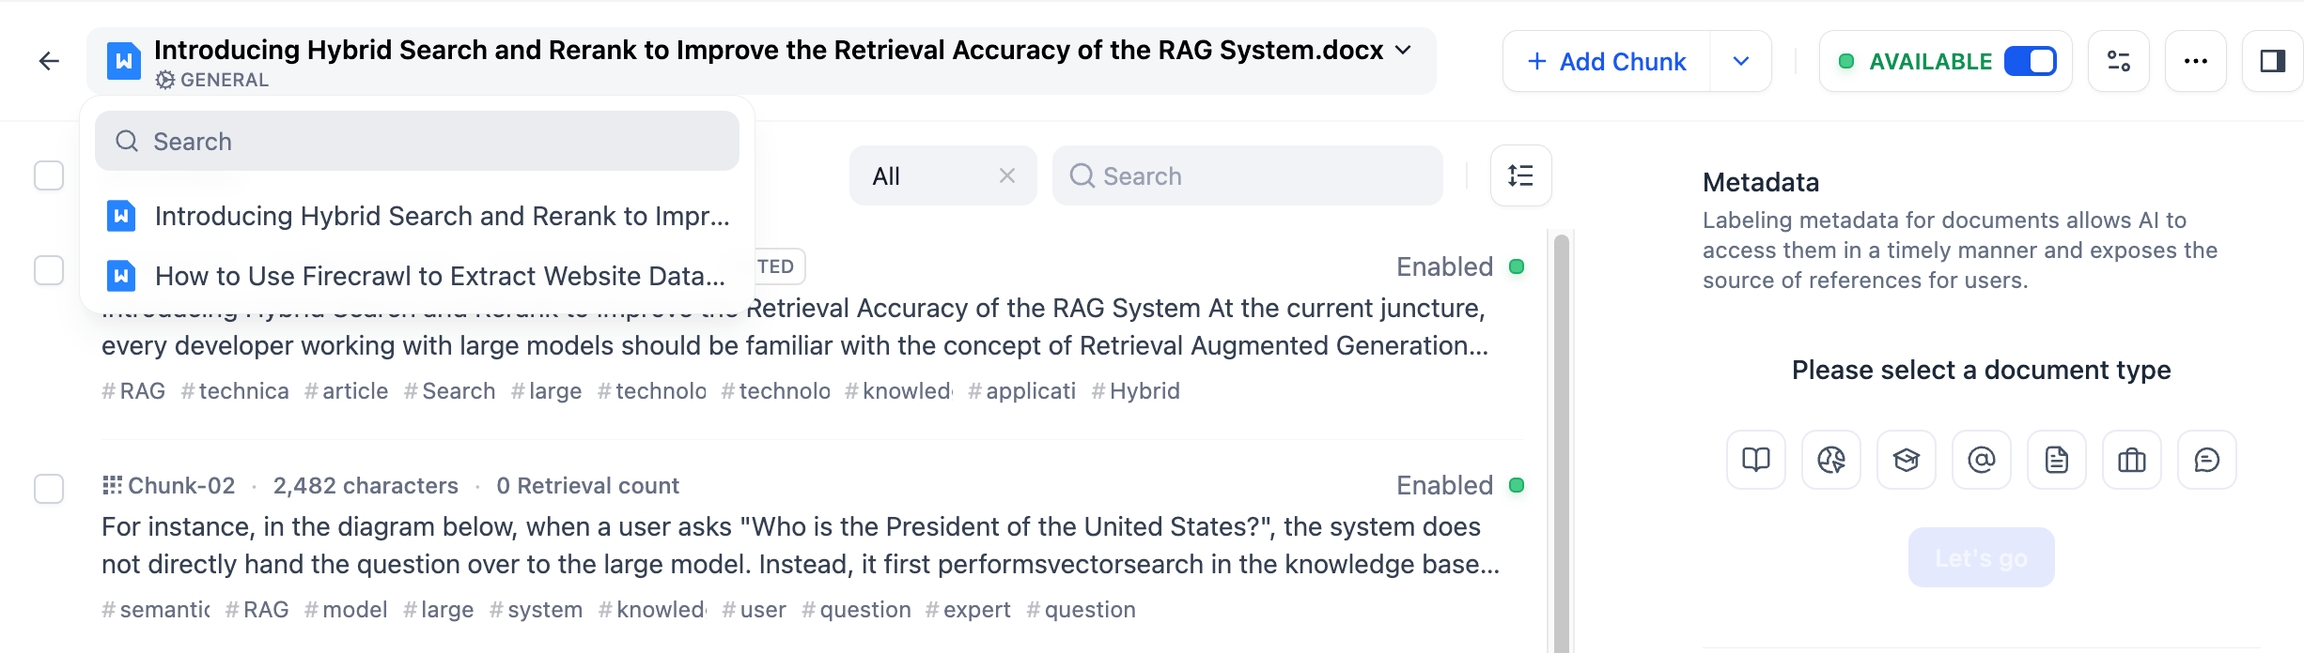Select the email @ document type
2304x653 pixels.
pos(1981,460)
